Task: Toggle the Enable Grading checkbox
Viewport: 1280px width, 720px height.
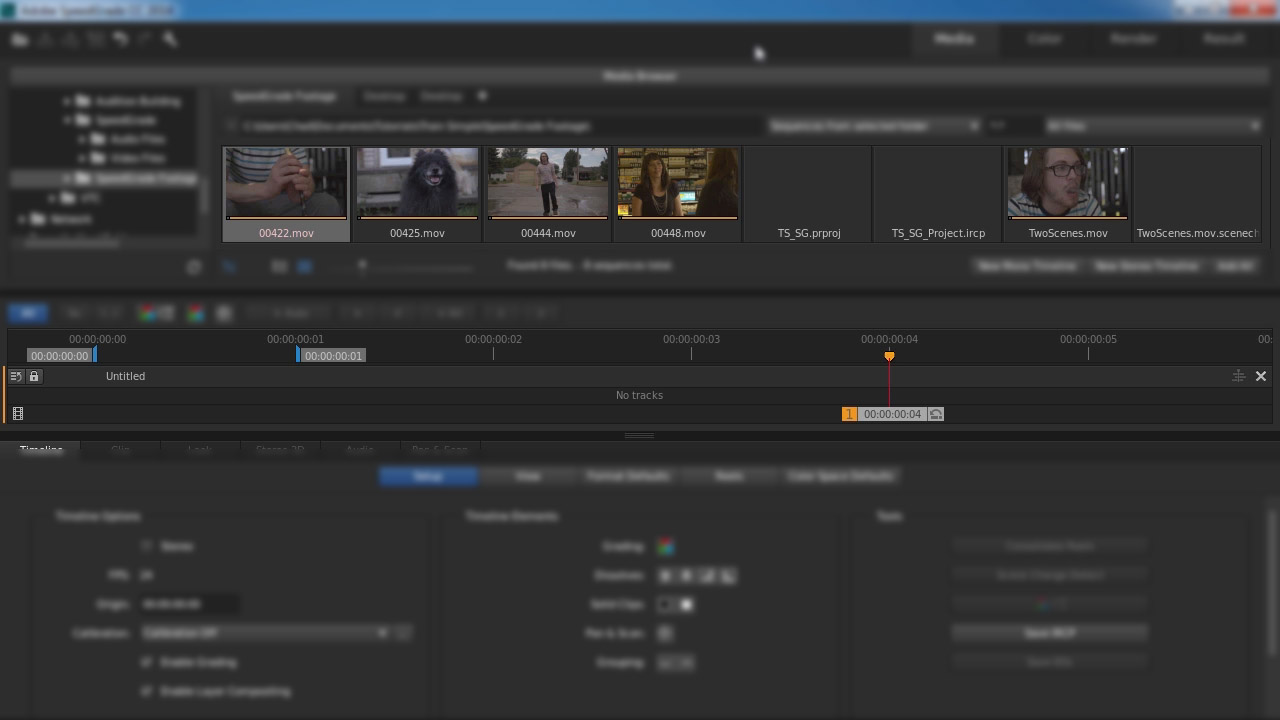Action: 147,663
